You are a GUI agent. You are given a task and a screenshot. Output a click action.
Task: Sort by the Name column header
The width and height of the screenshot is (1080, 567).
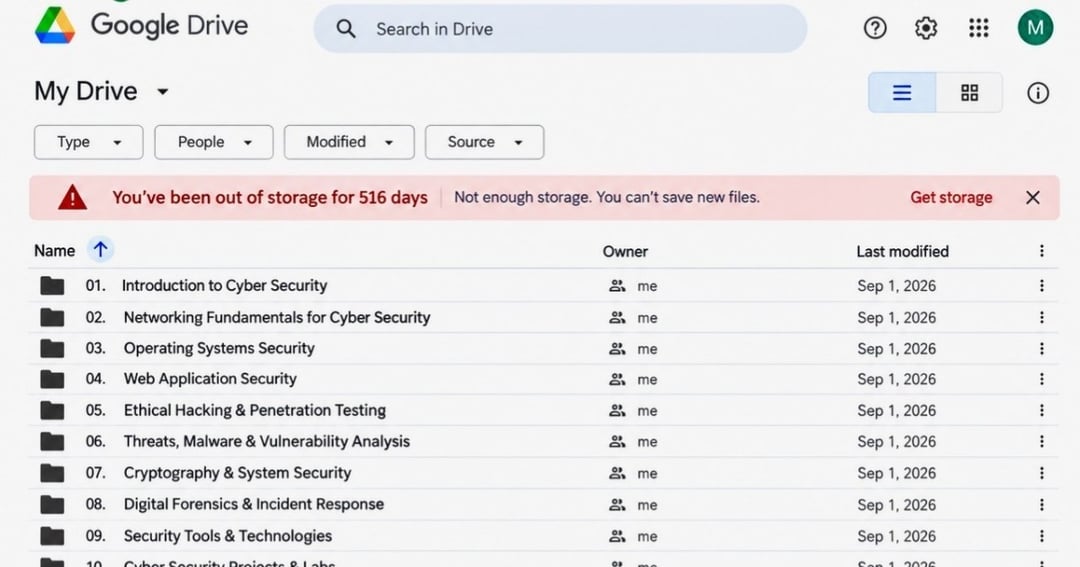(54, 251)
